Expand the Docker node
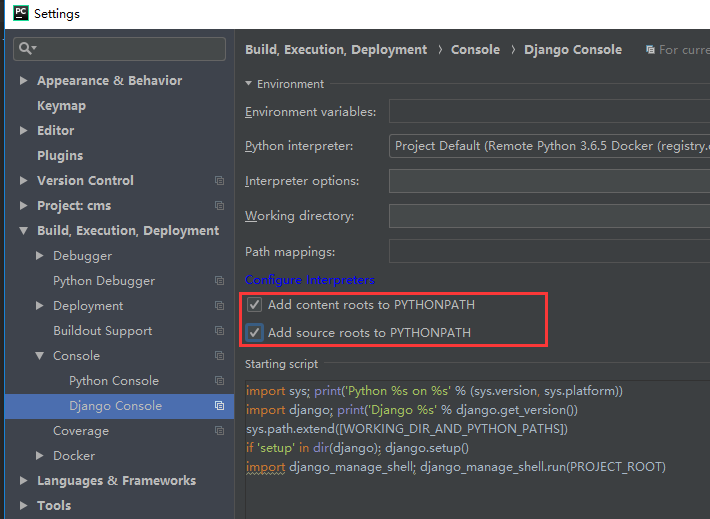The width and height of the screenshot is (710, 519). point(39,456)
